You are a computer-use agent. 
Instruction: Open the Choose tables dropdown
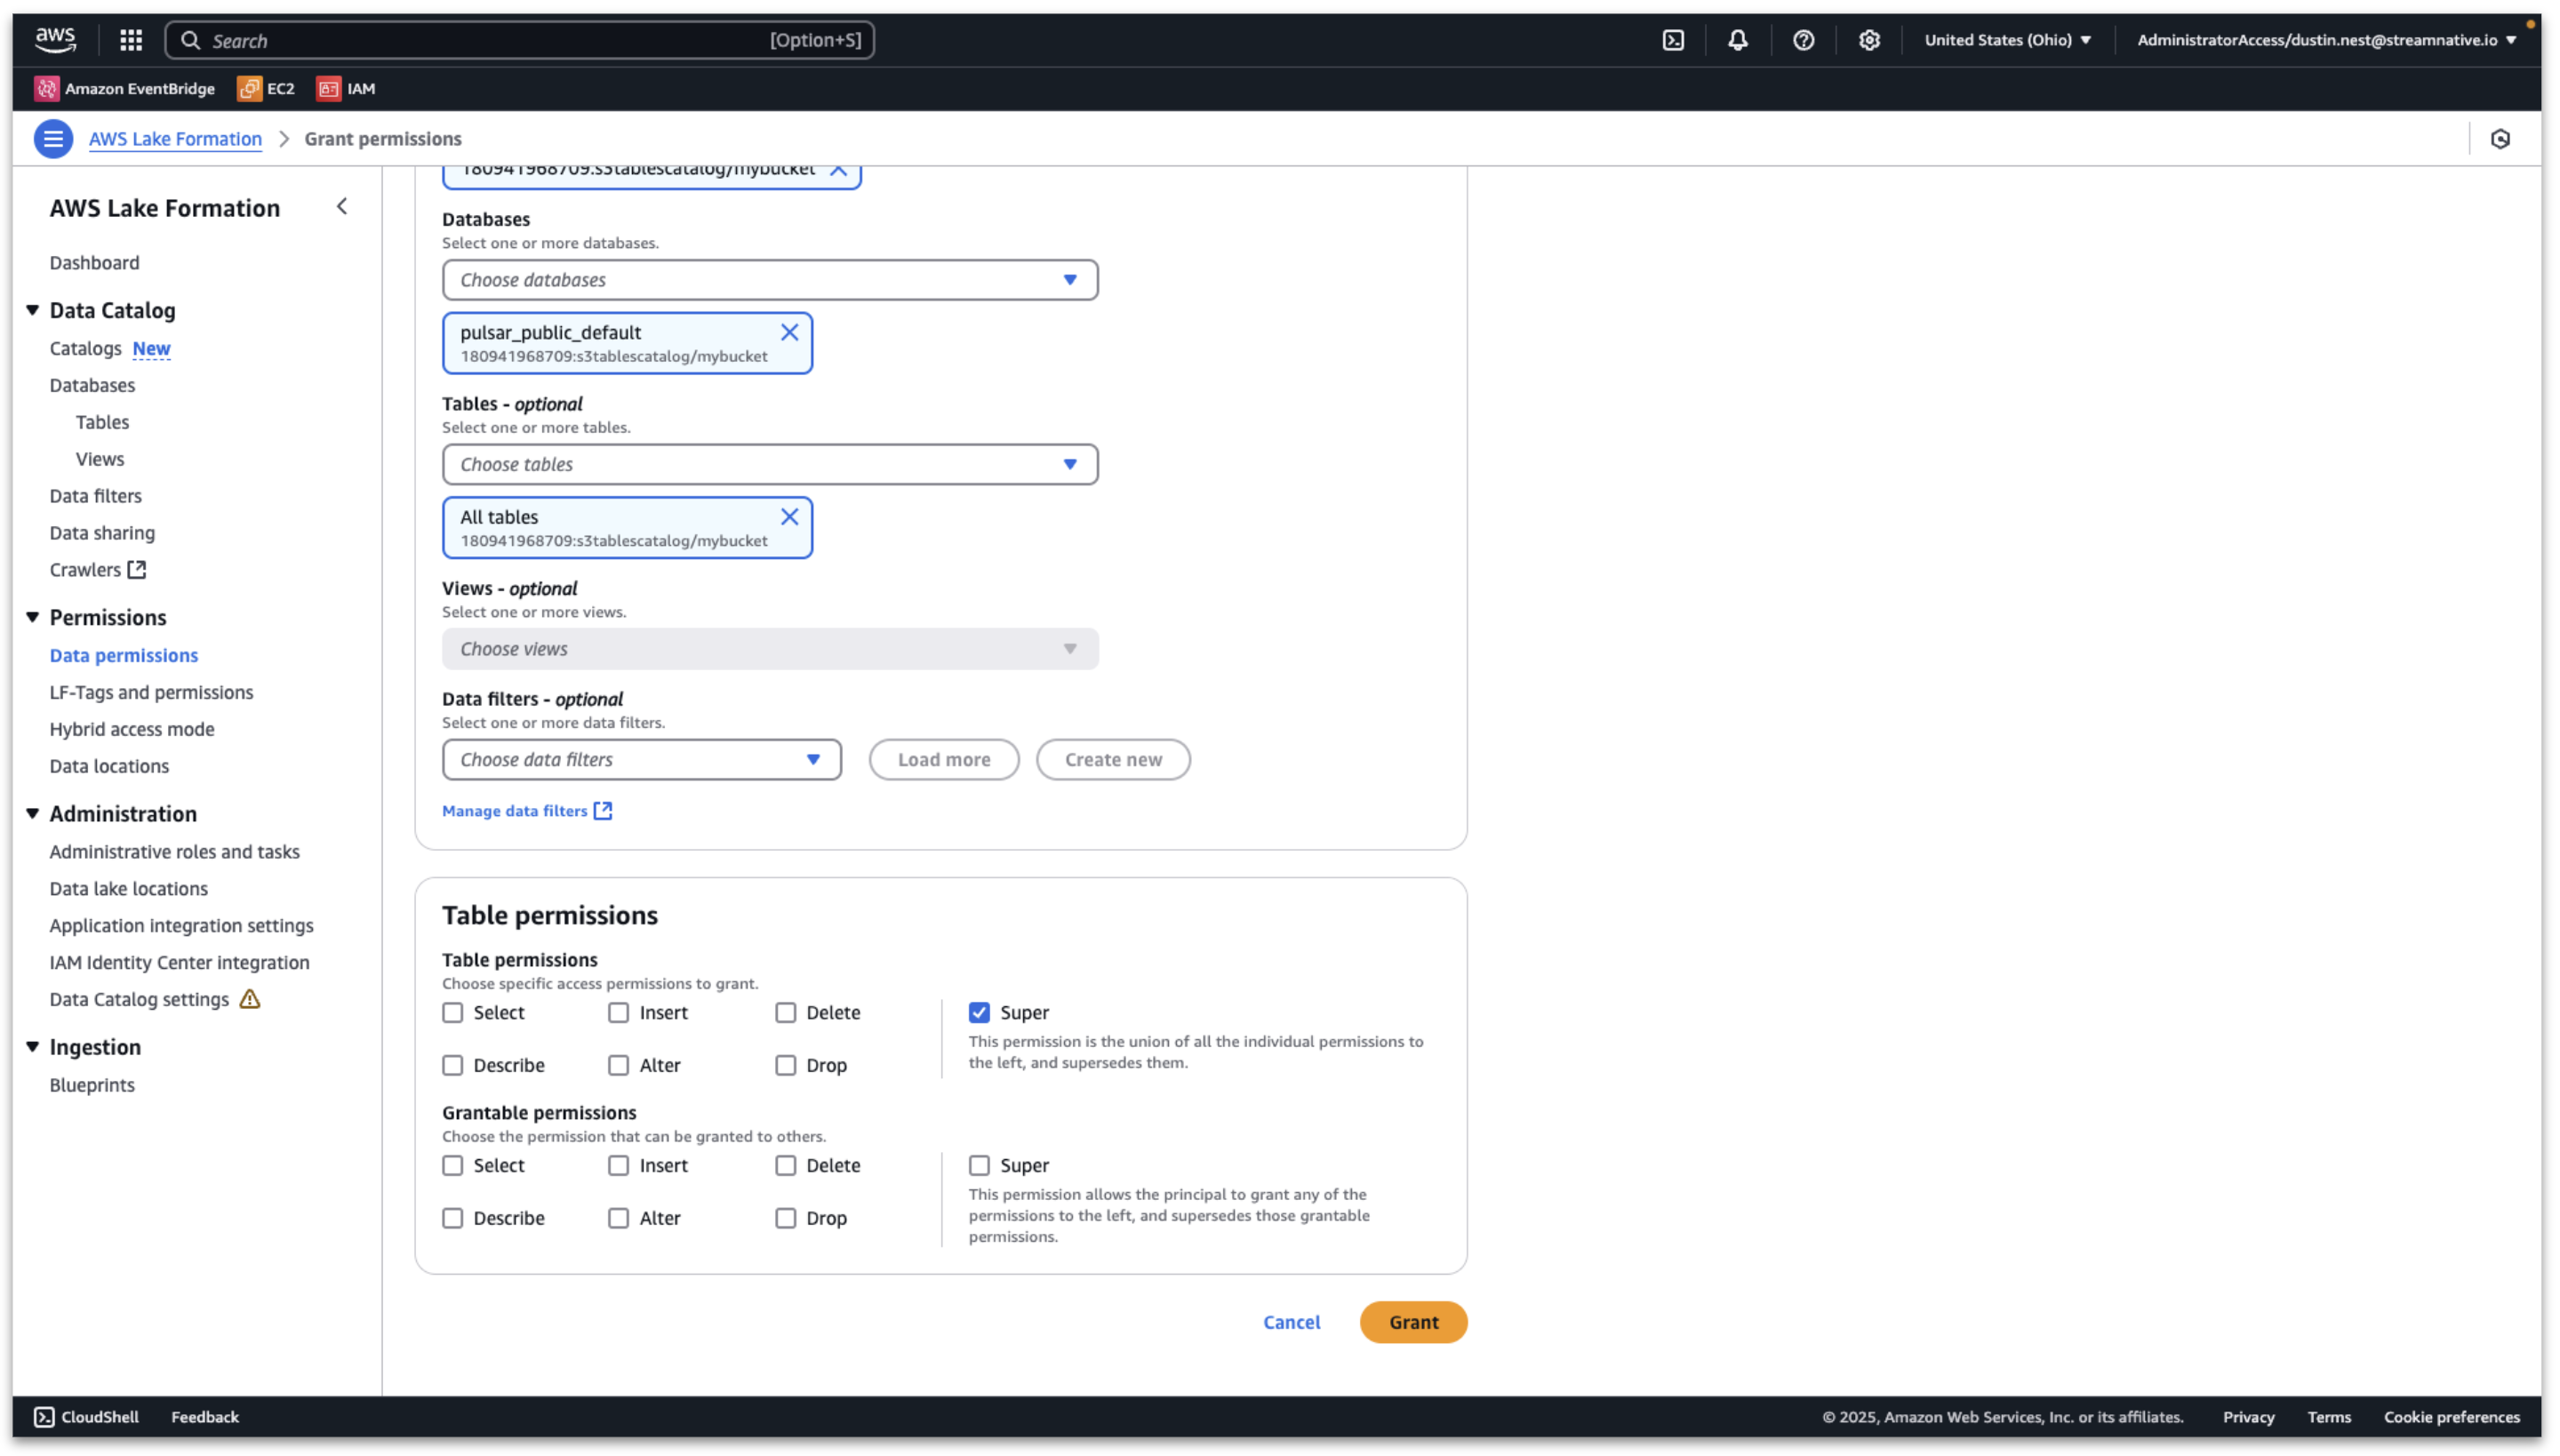[x=769, y=465]
